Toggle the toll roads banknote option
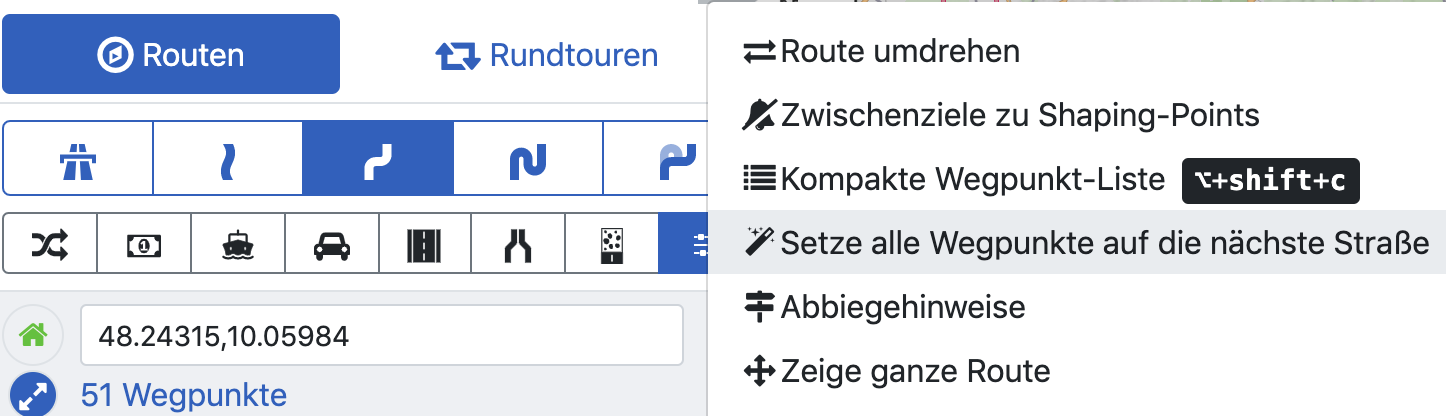The image size is (1446, 416). 144,243
